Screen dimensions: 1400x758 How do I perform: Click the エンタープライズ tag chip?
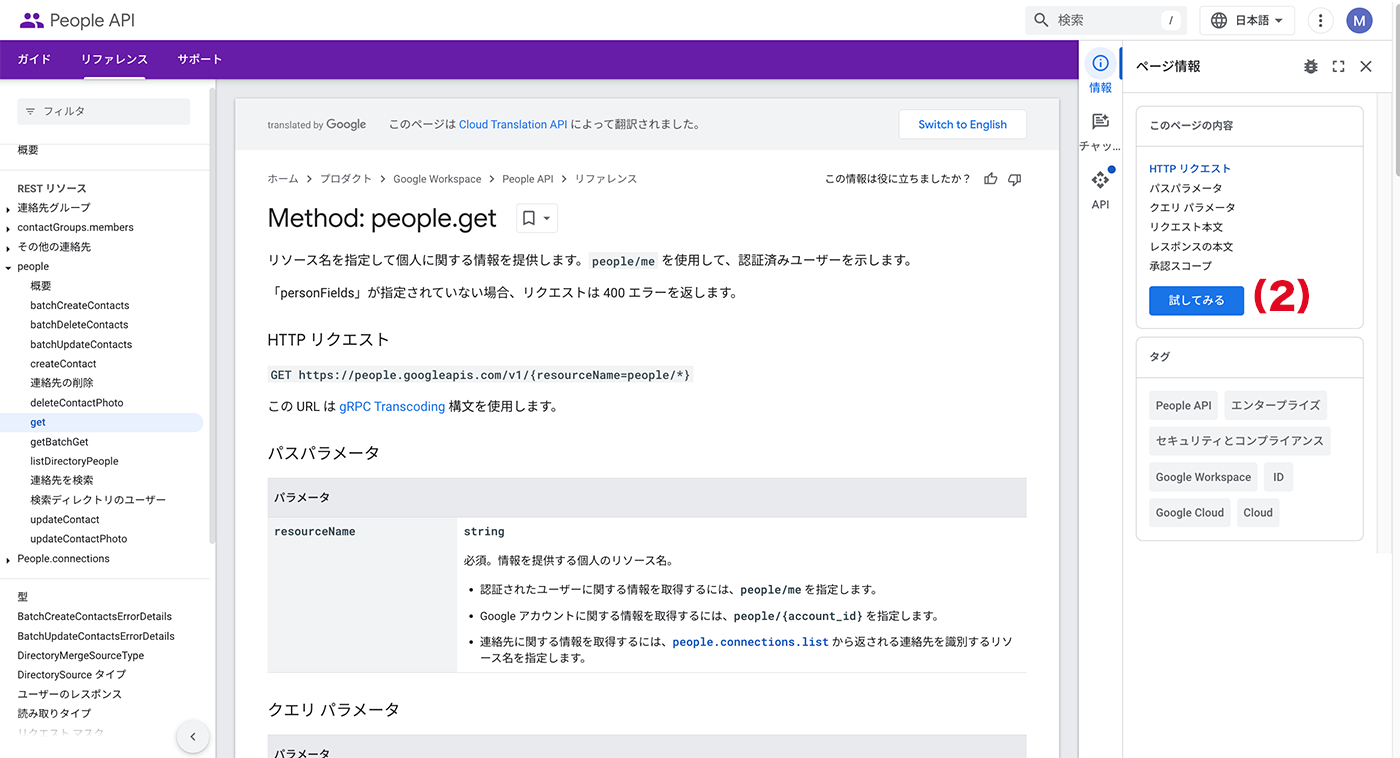tap(1275, 405)
